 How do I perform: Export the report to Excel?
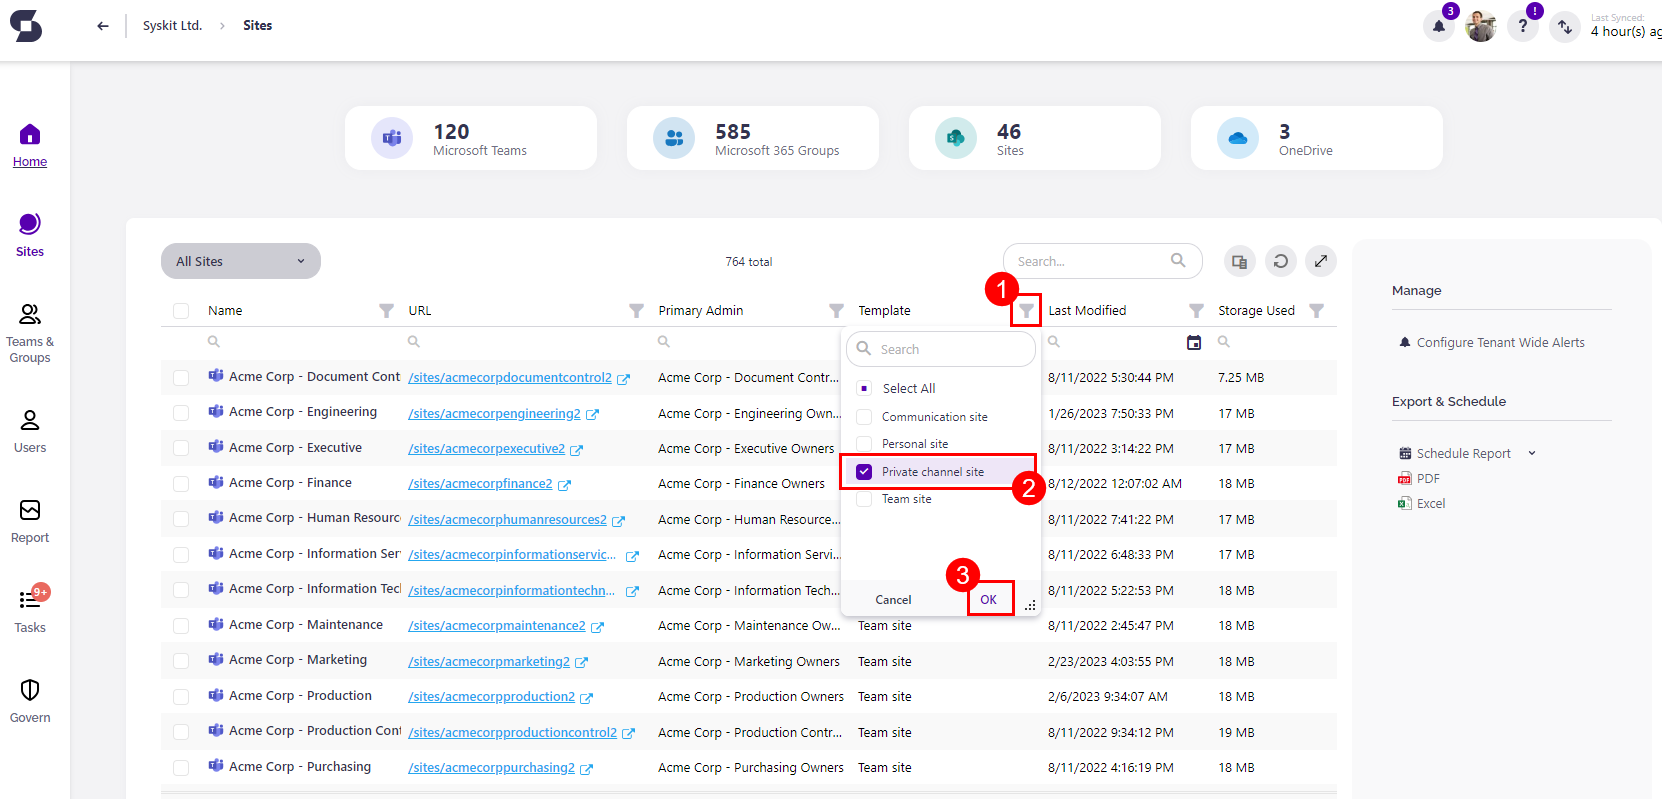tap(1422, 504)
